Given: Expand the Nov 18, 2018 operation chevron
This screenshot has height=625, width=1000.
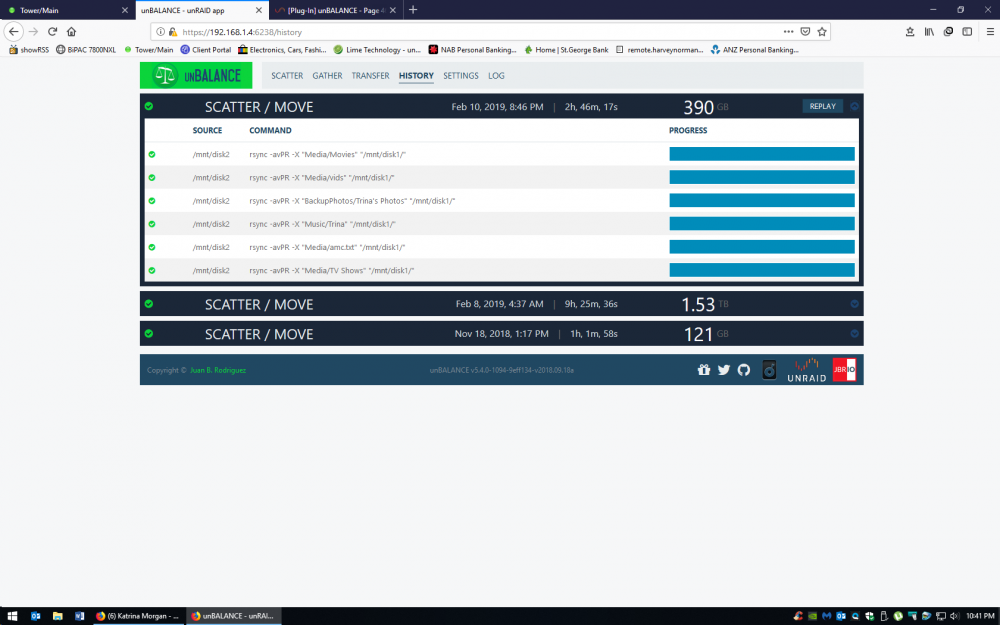Looking at the screenshot, I should coord(855,334).
